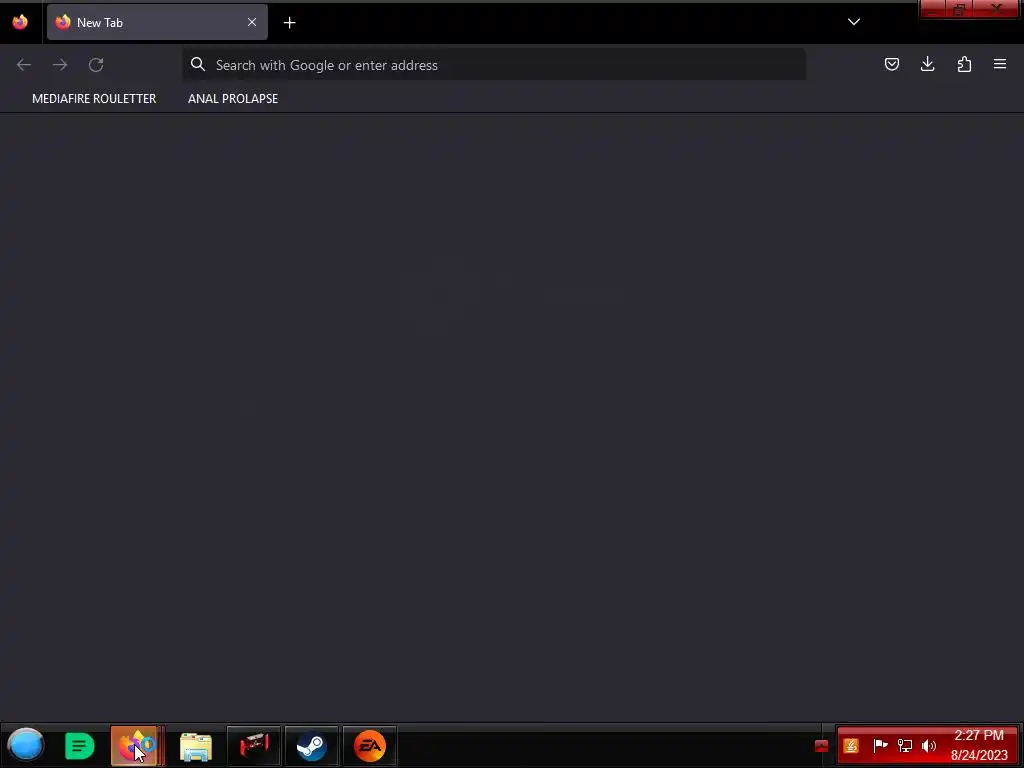Close the Firefox window
The image size is (1024, 768).
996,9
